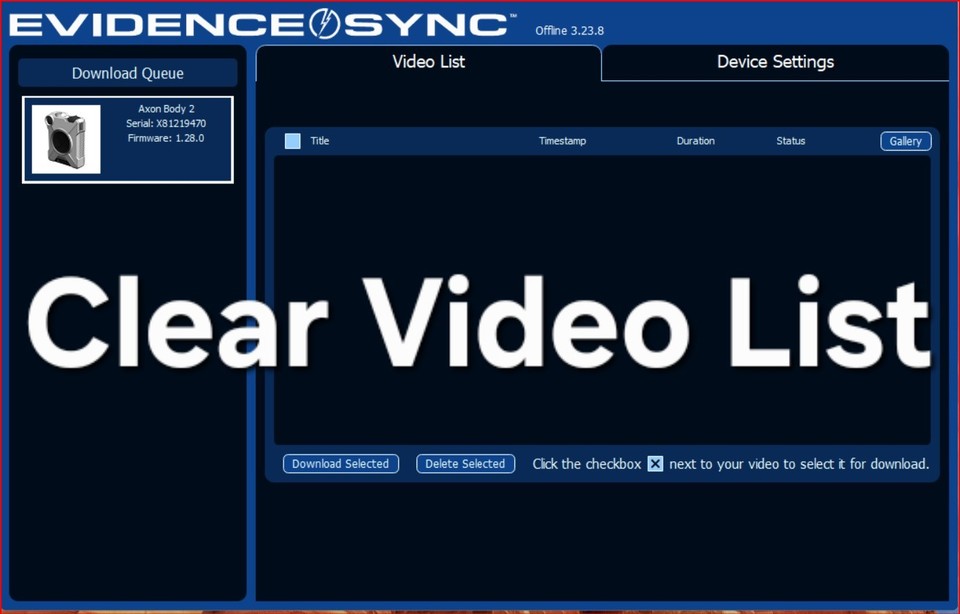Click the Download Queue panel header
Screen dimensions: 960x614
(x=128, y=73)
